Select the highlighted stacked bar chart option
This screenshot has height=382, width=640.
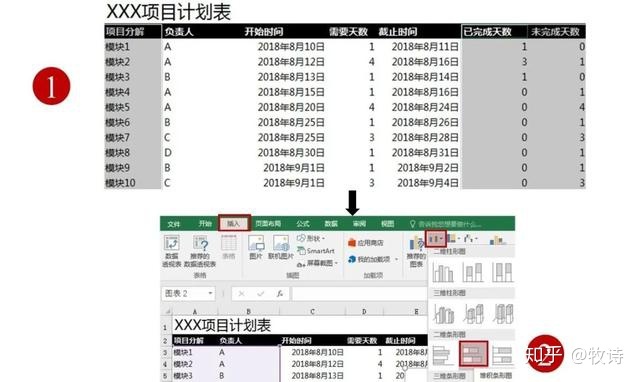[x=473, y=354]
